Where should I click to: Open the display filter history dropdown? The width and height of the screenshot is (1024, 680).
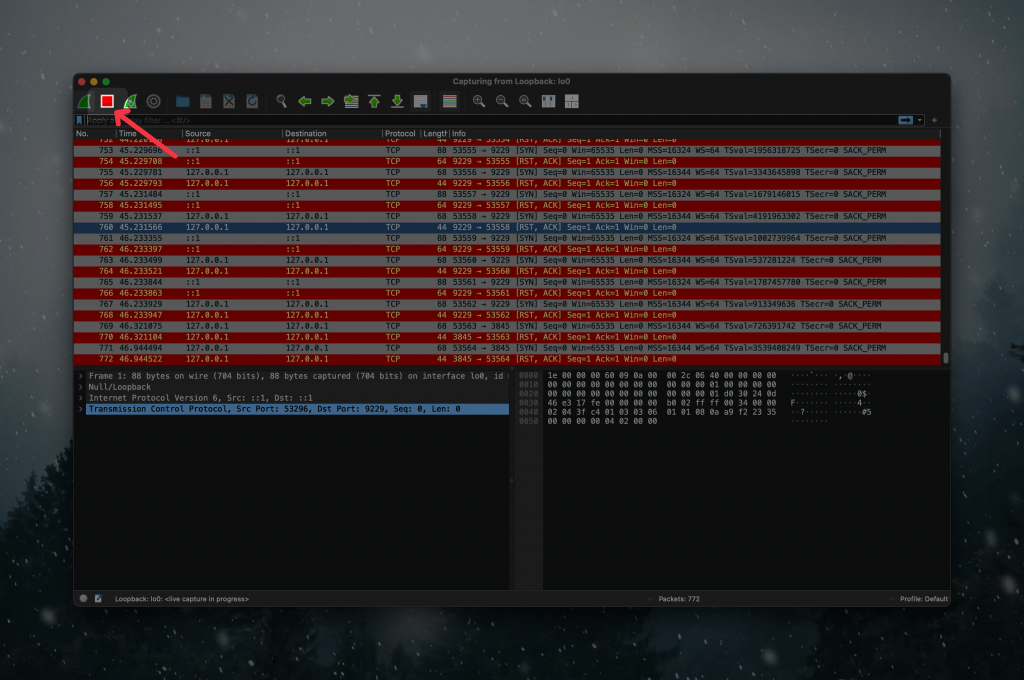click(920, 120)
